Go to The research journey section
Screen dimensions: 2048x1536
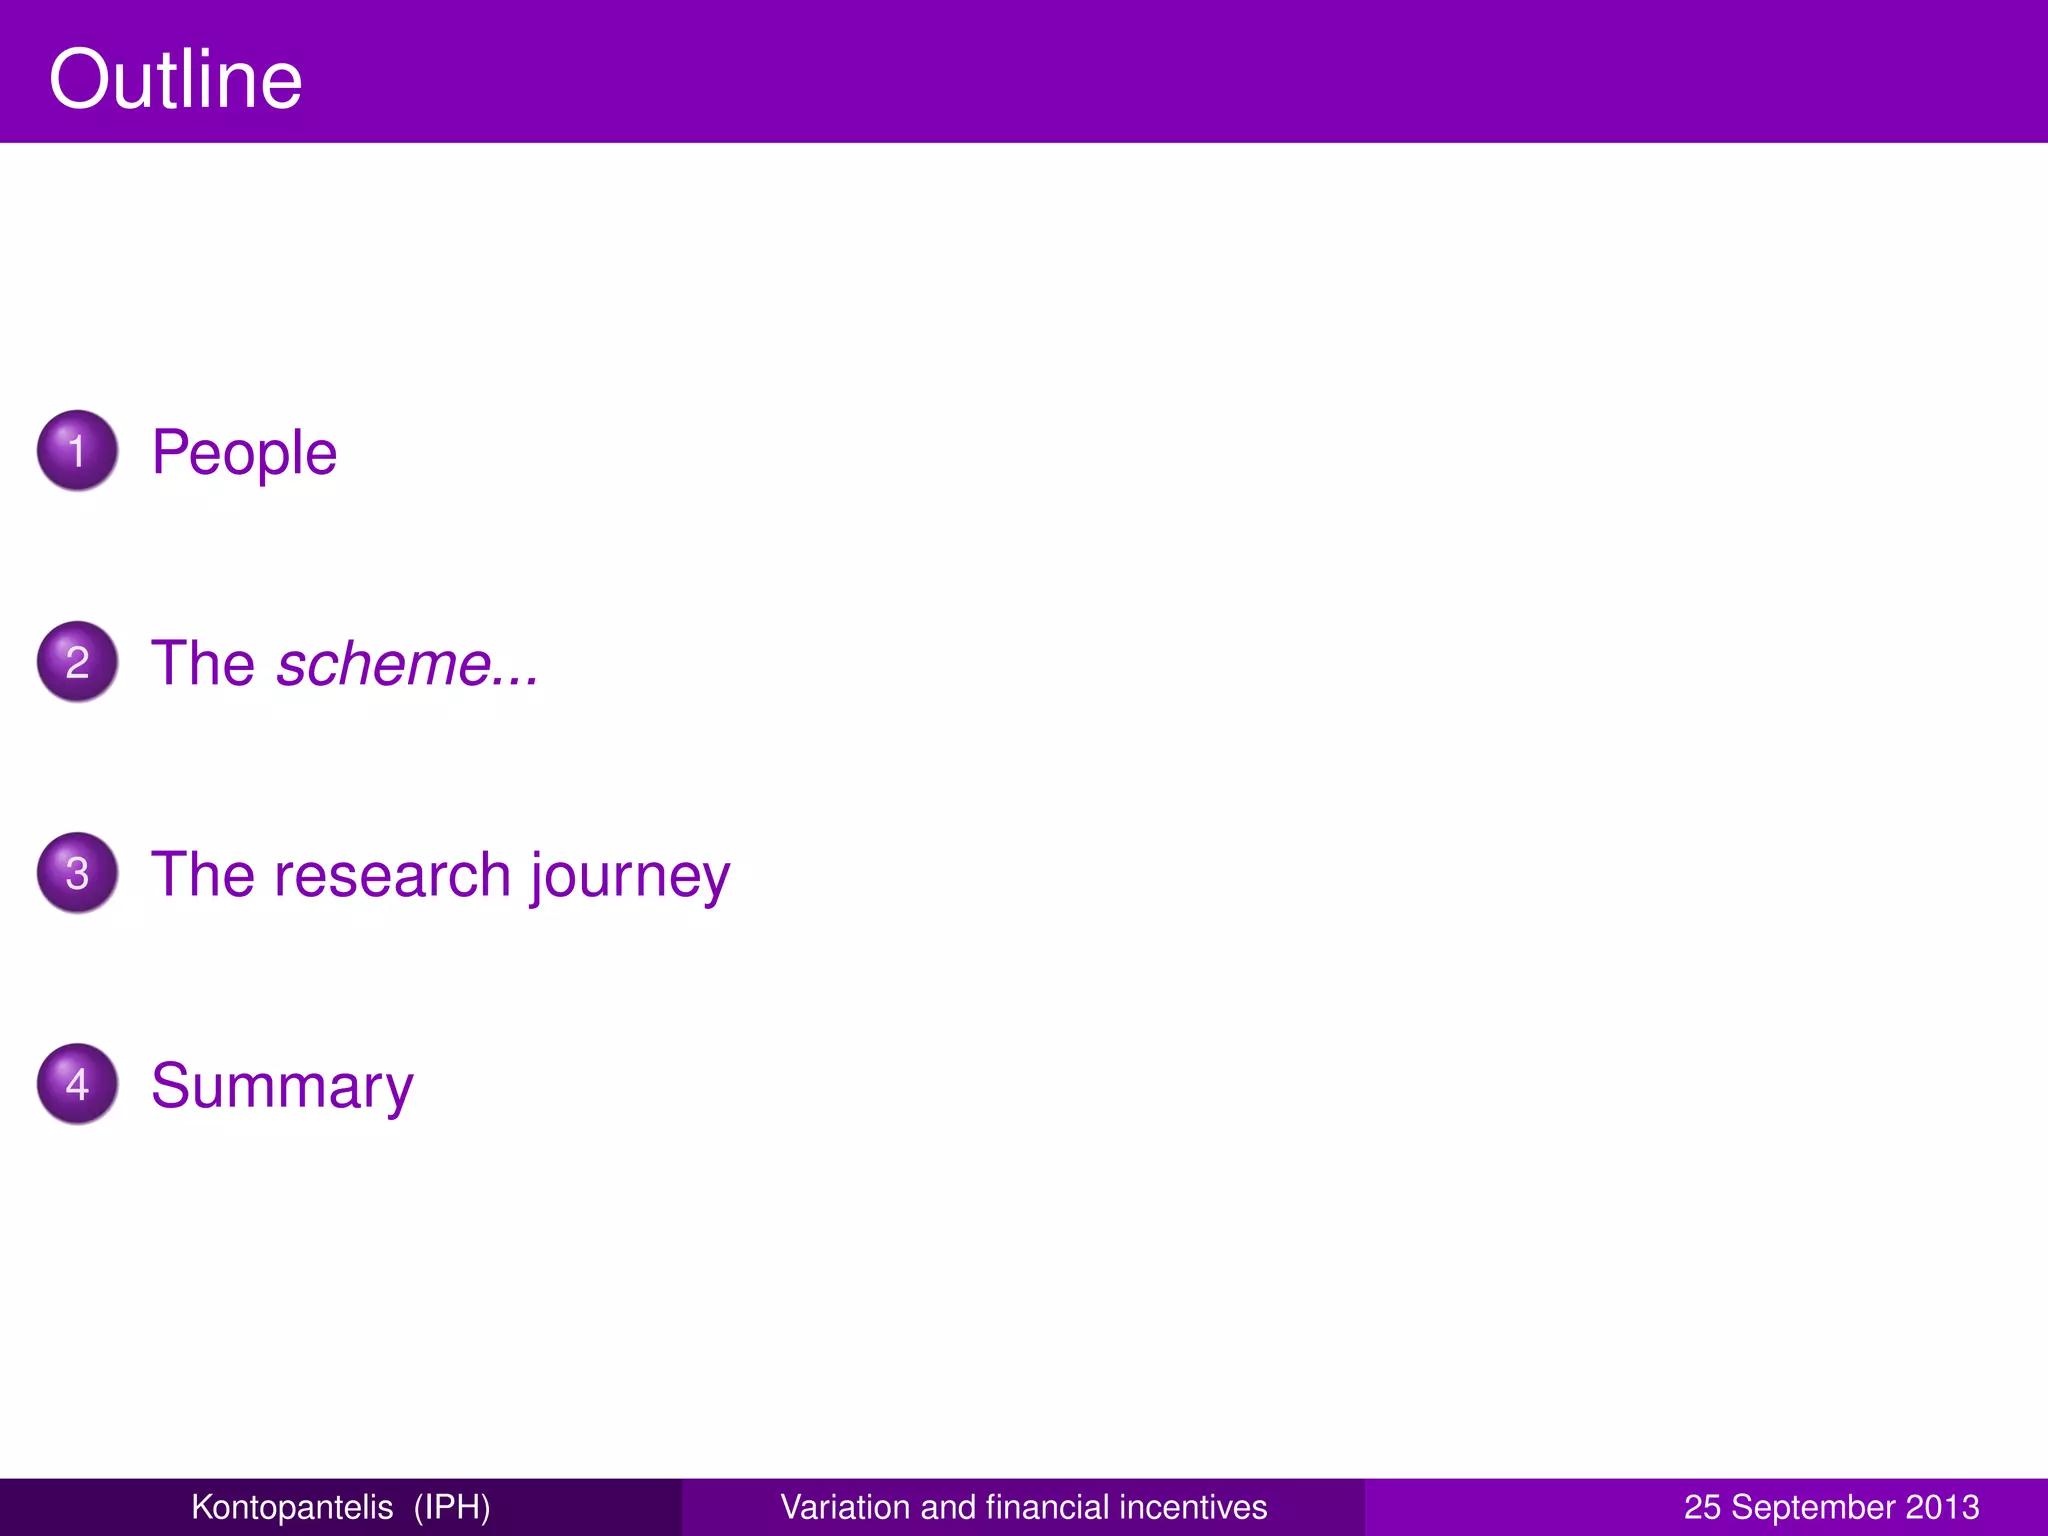[x=440, y=875]
